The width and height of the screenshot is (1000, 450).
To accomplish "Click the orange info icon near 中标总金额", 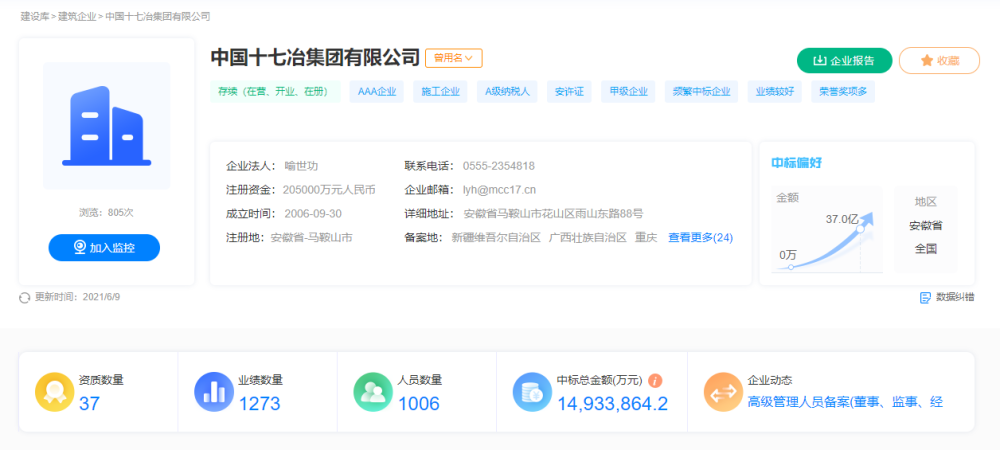I will click(655, 381).
